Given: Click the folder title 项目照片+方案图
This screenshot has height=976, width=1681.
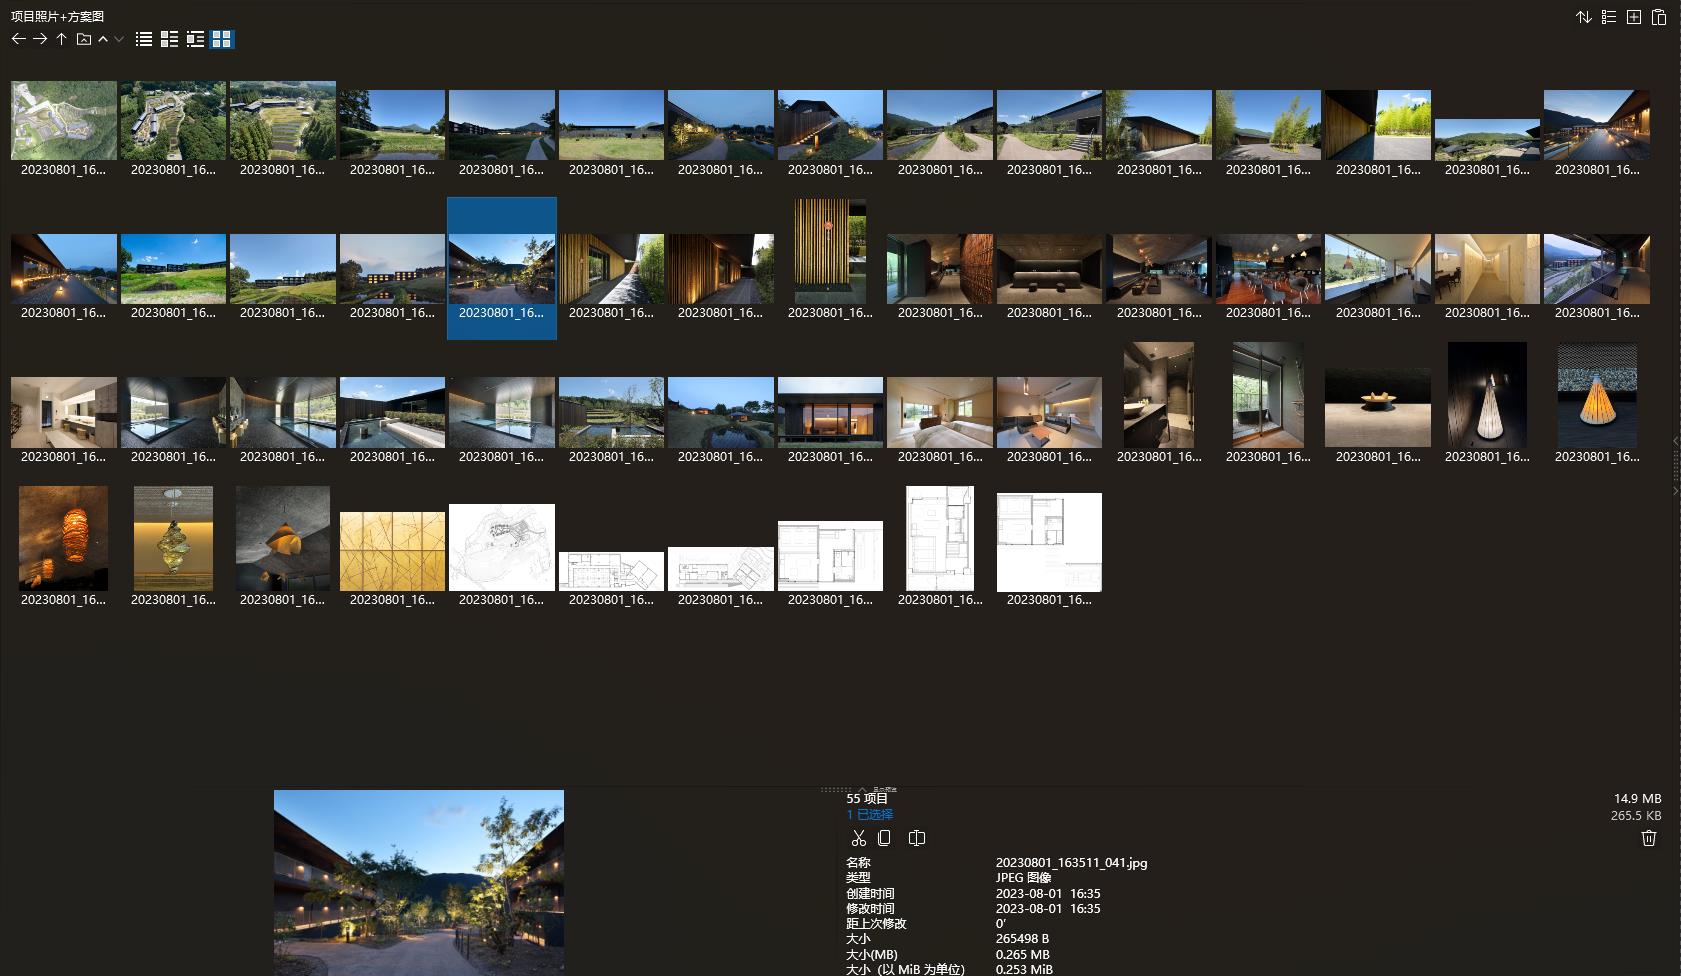Looking at the screenshot, I should pos(57,16).
